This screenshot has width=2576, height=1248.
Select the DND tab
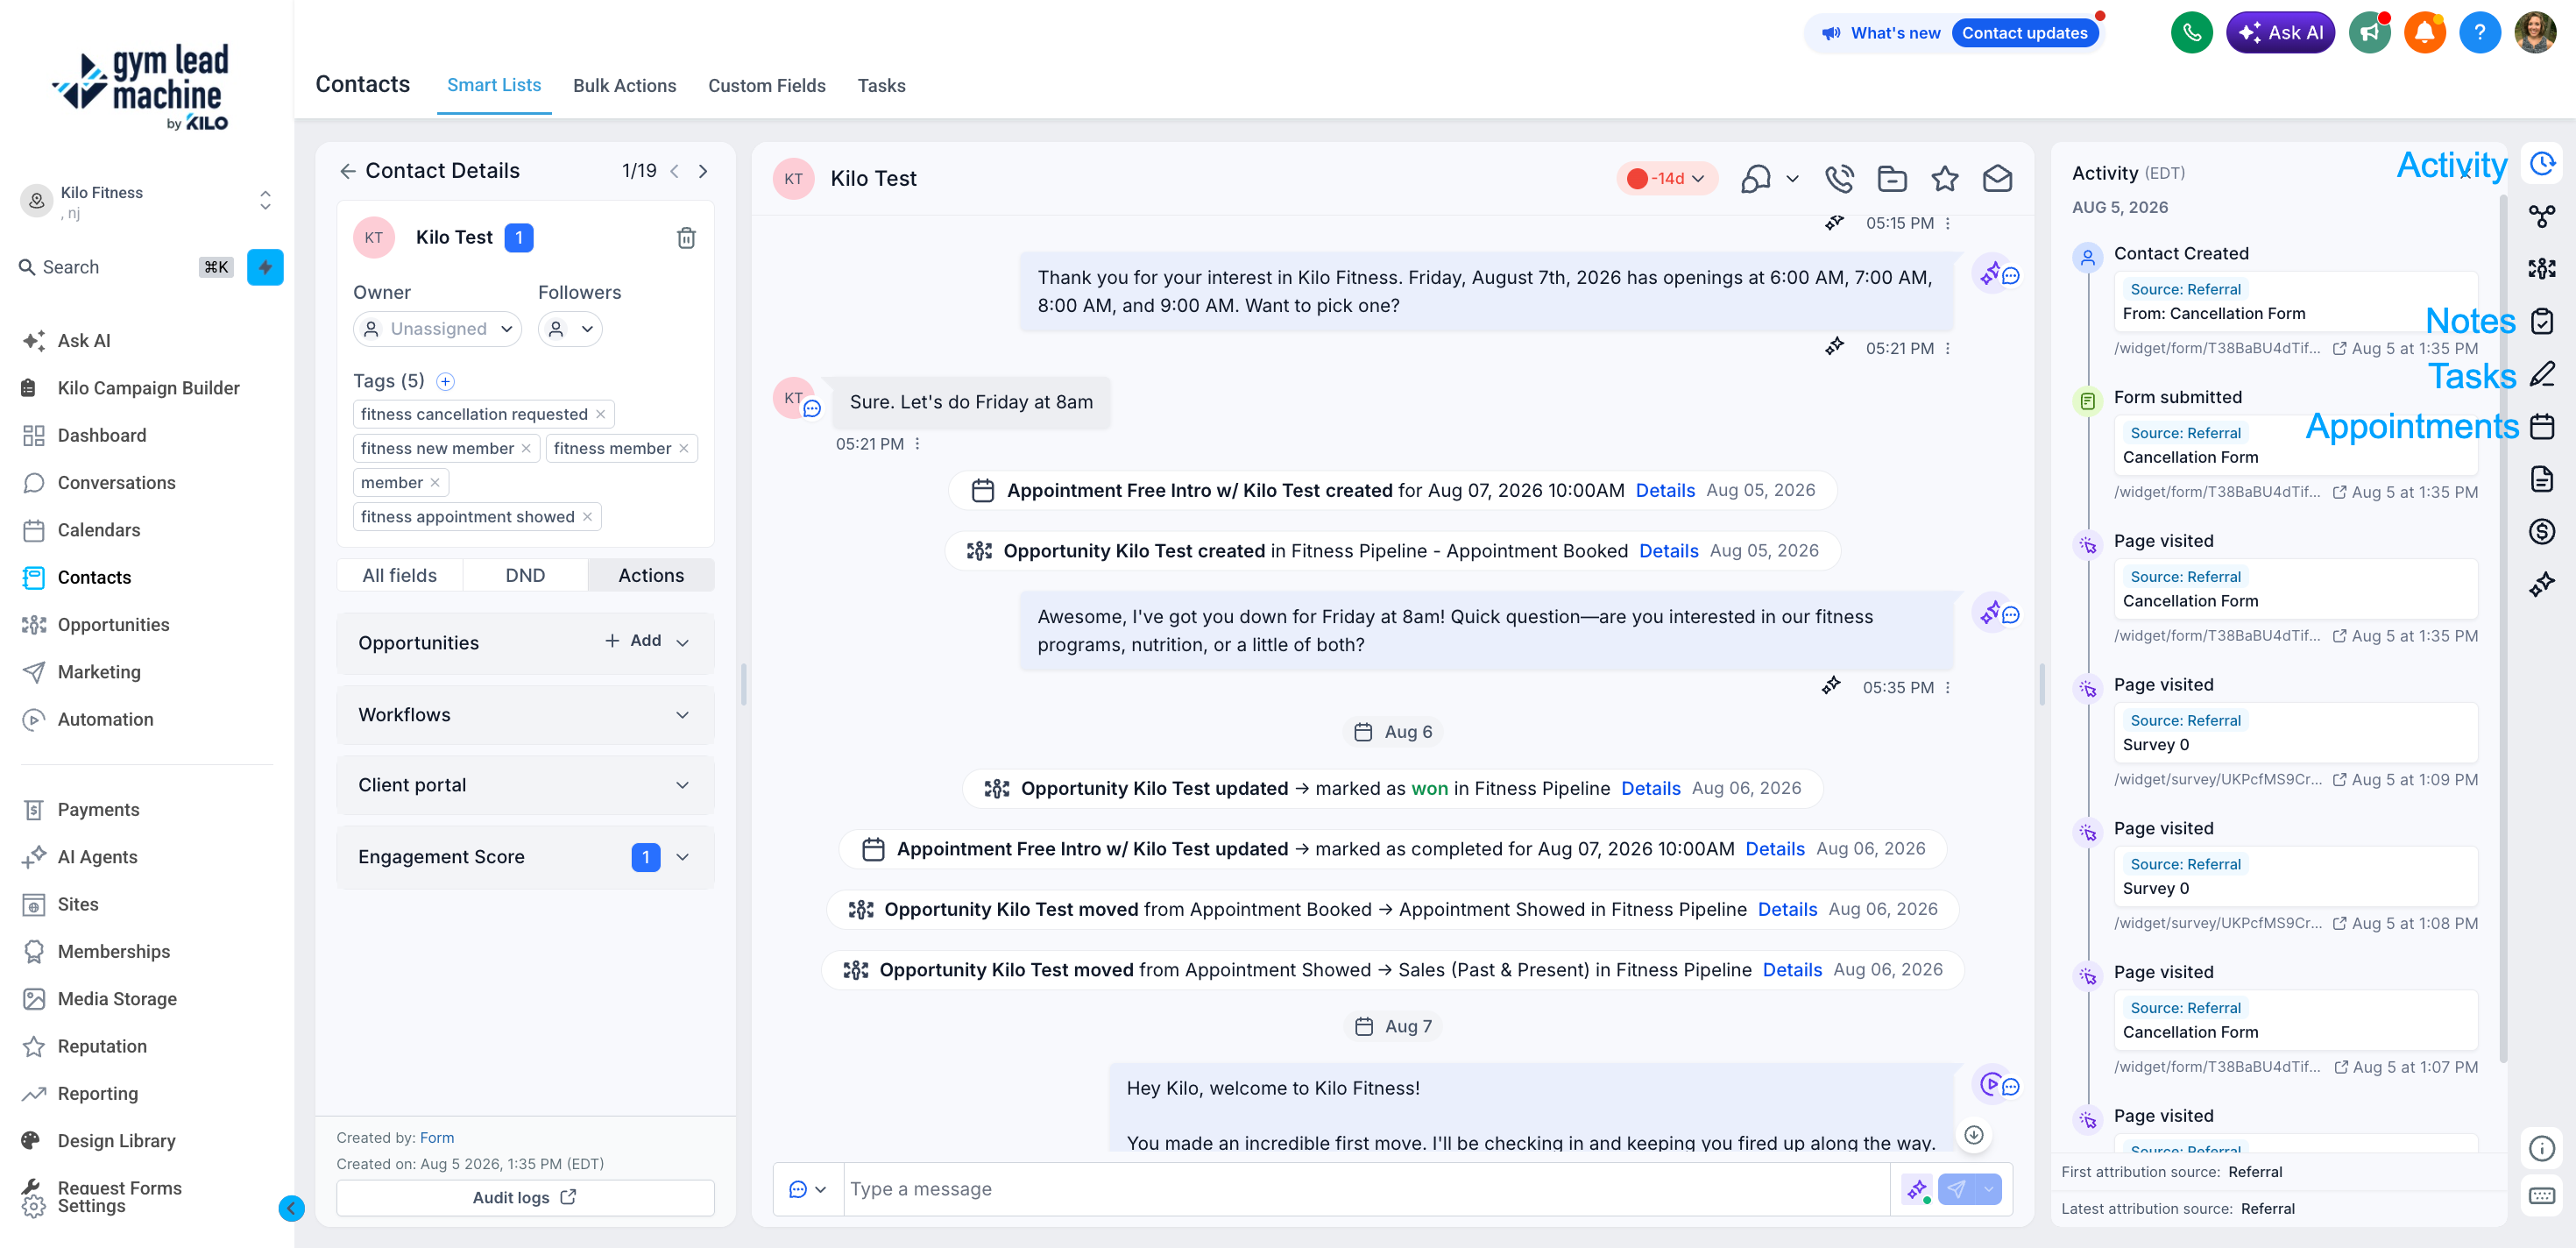pos(525,575)
